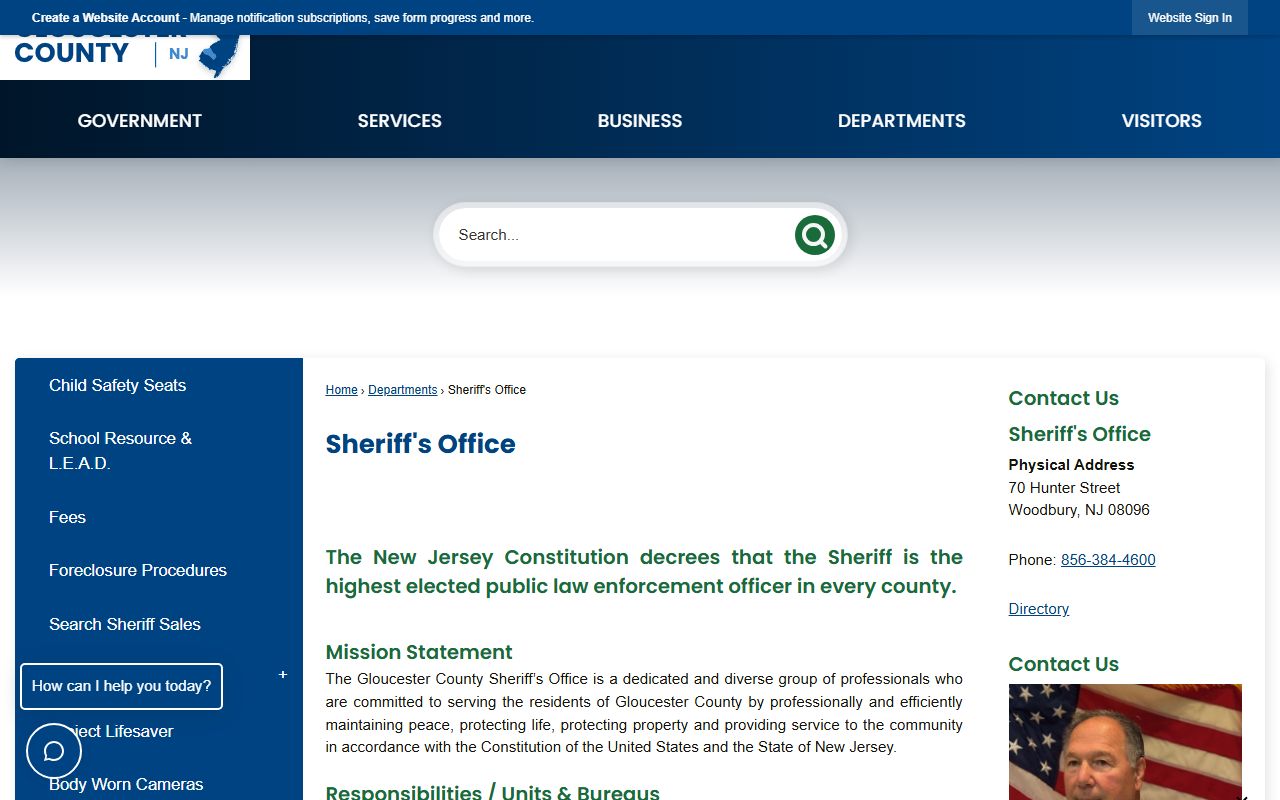Focus the Search input field

click(618, 235)
